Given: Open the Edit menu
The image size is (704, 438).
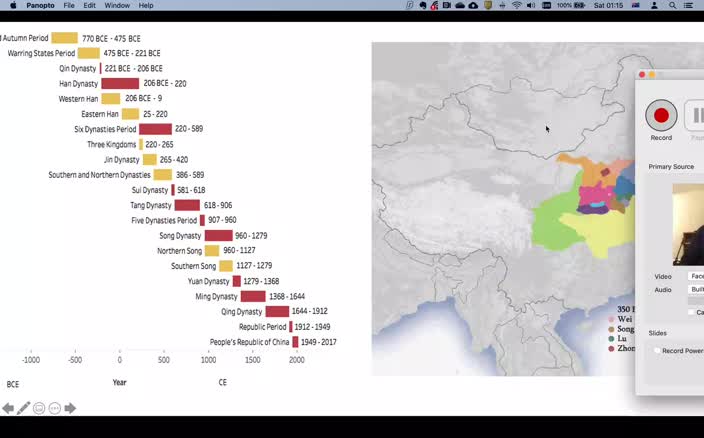Looking at the screenshot, I should pyautogui.click(x=90, y=6).
